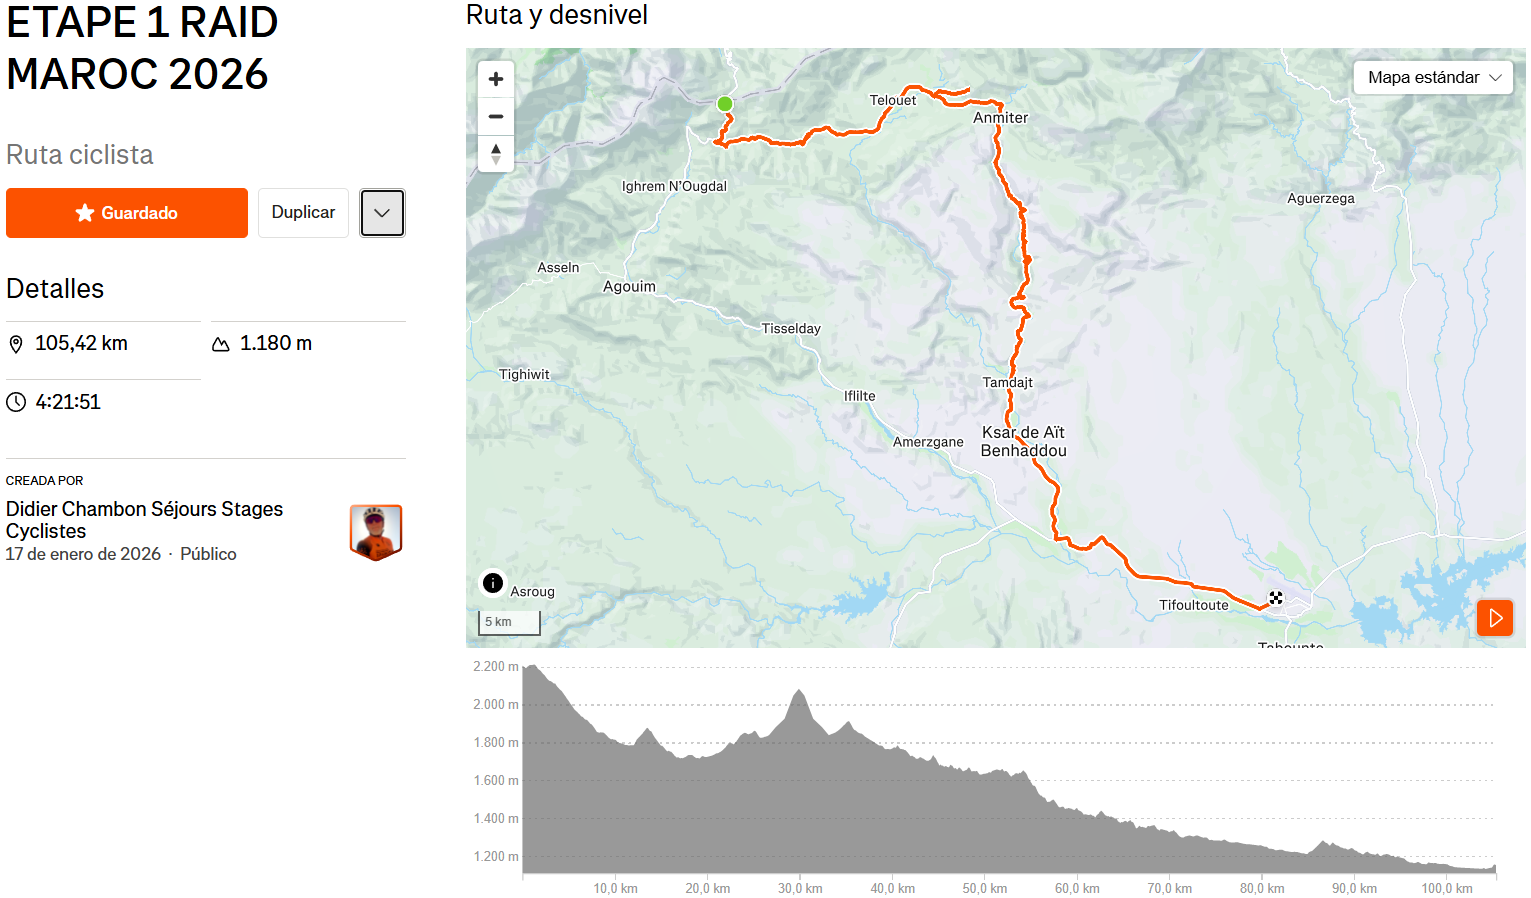Reset map compass orientation to north
Image resolution: width=1531 pixels, height=898 pixels.
click(496, 154)
